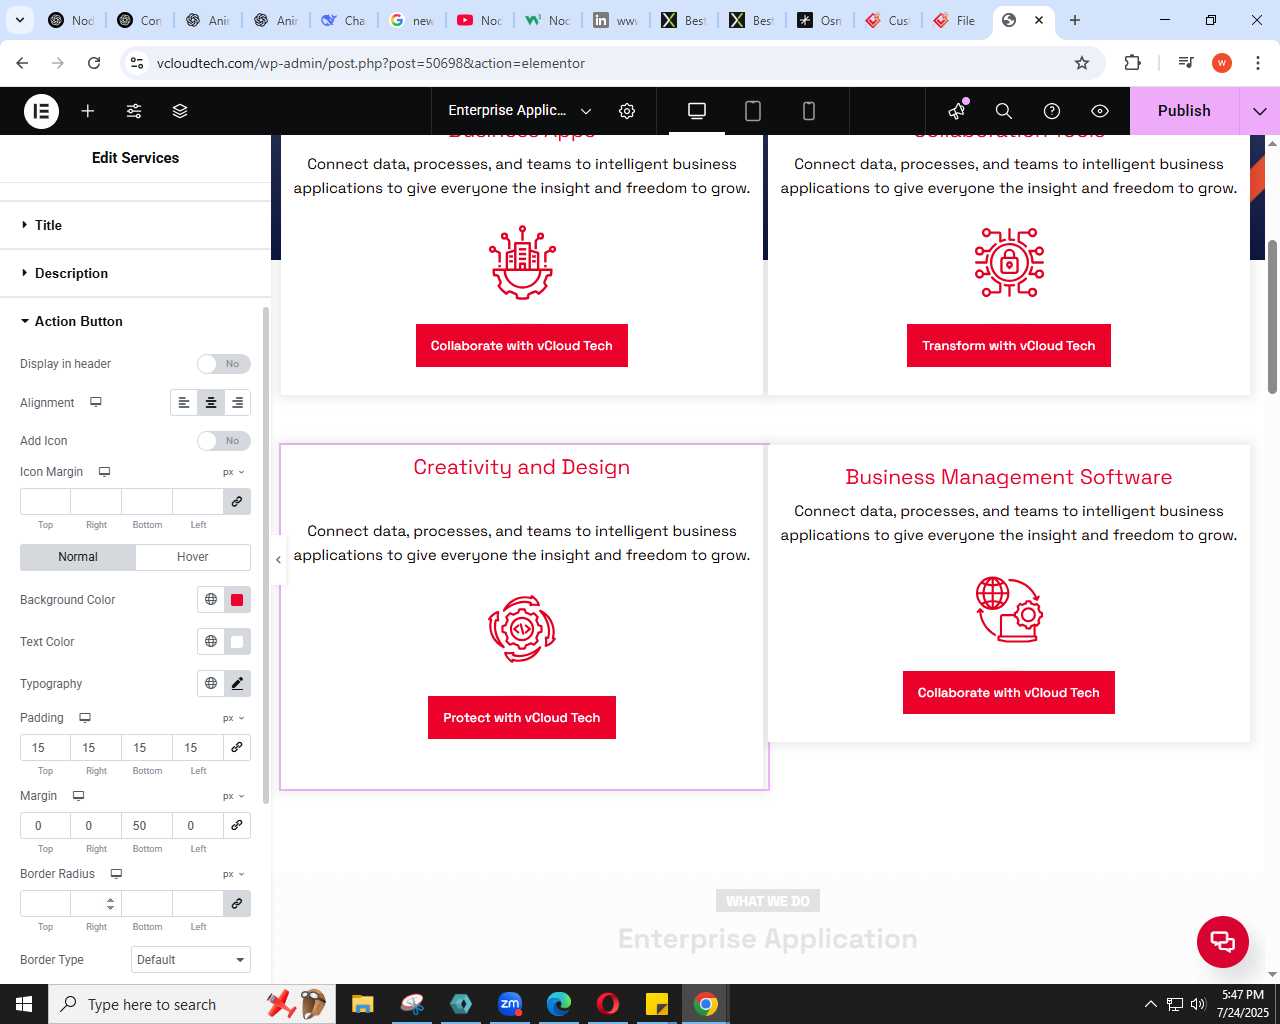This screenshot has width=1280, height=1024.
Task: Click Protect with vCloud Tech button
Action: [522, 718]
